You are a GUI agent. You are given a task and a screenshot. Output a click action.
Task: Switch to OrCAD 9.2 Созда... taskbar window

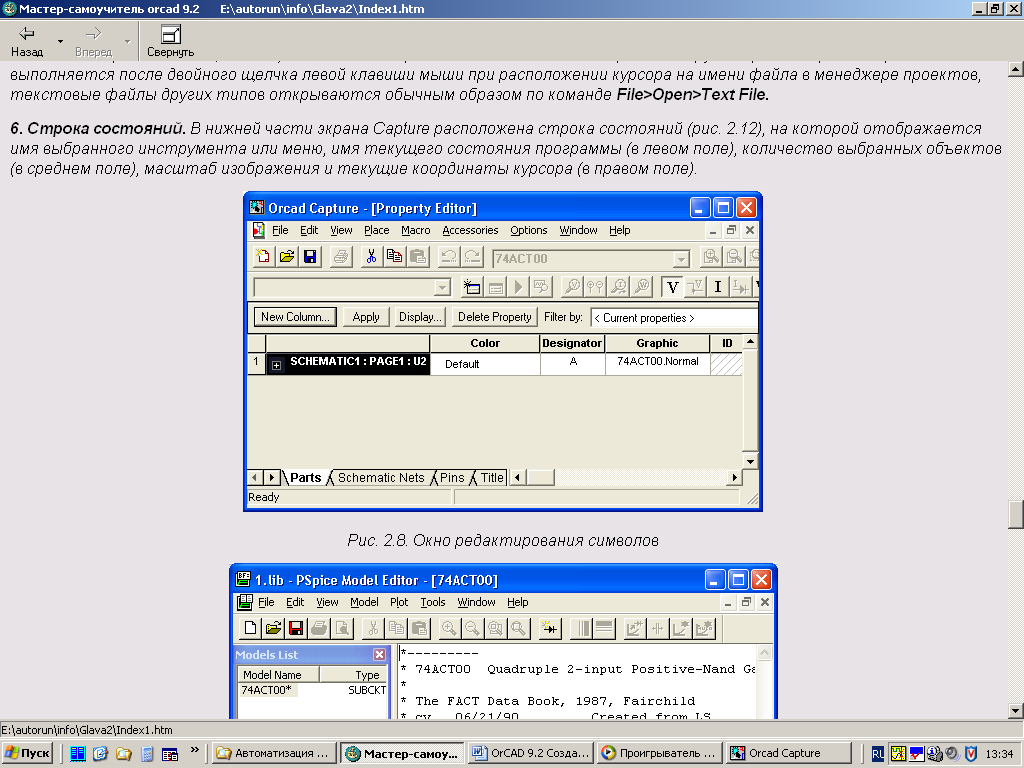coord(531,753)
